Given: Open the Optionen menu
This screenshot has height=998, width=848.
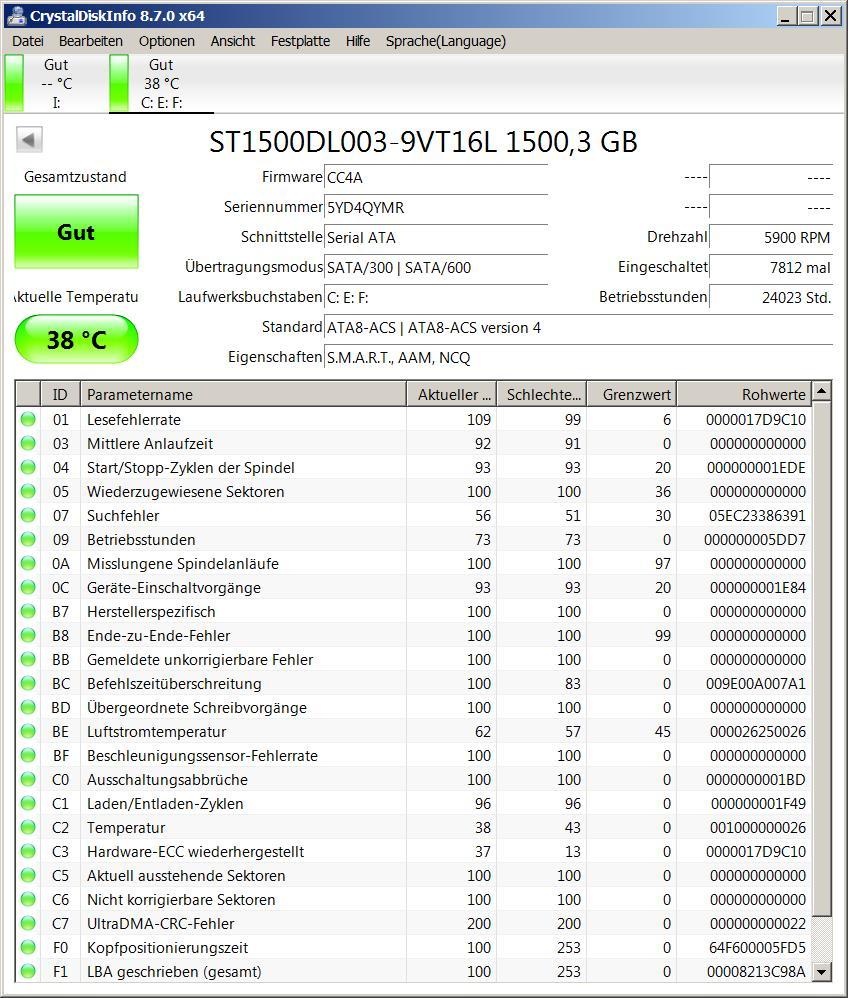Looking at the screenshot, I should (x=167, y=41).
